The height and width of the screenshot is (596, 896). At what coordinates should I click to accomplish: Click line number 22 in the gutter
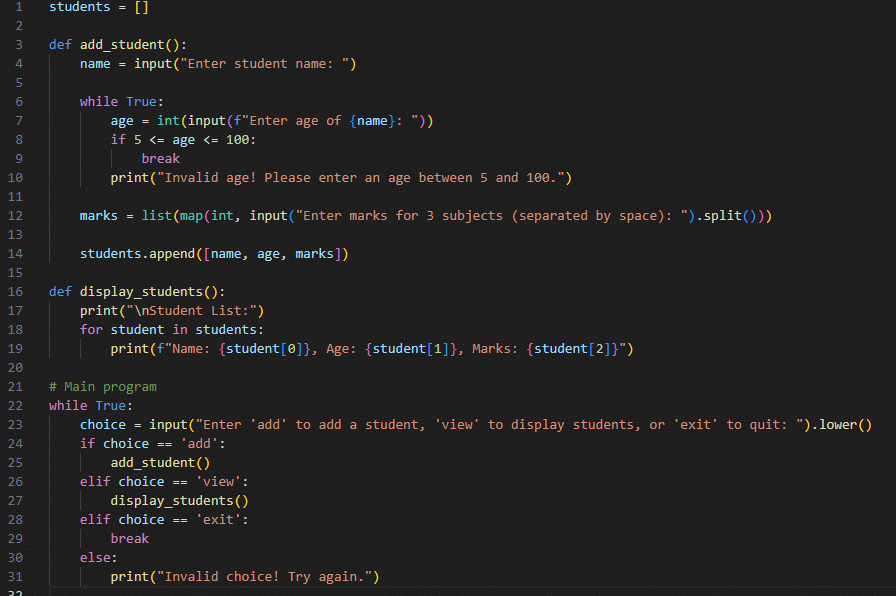click(19, 405)
